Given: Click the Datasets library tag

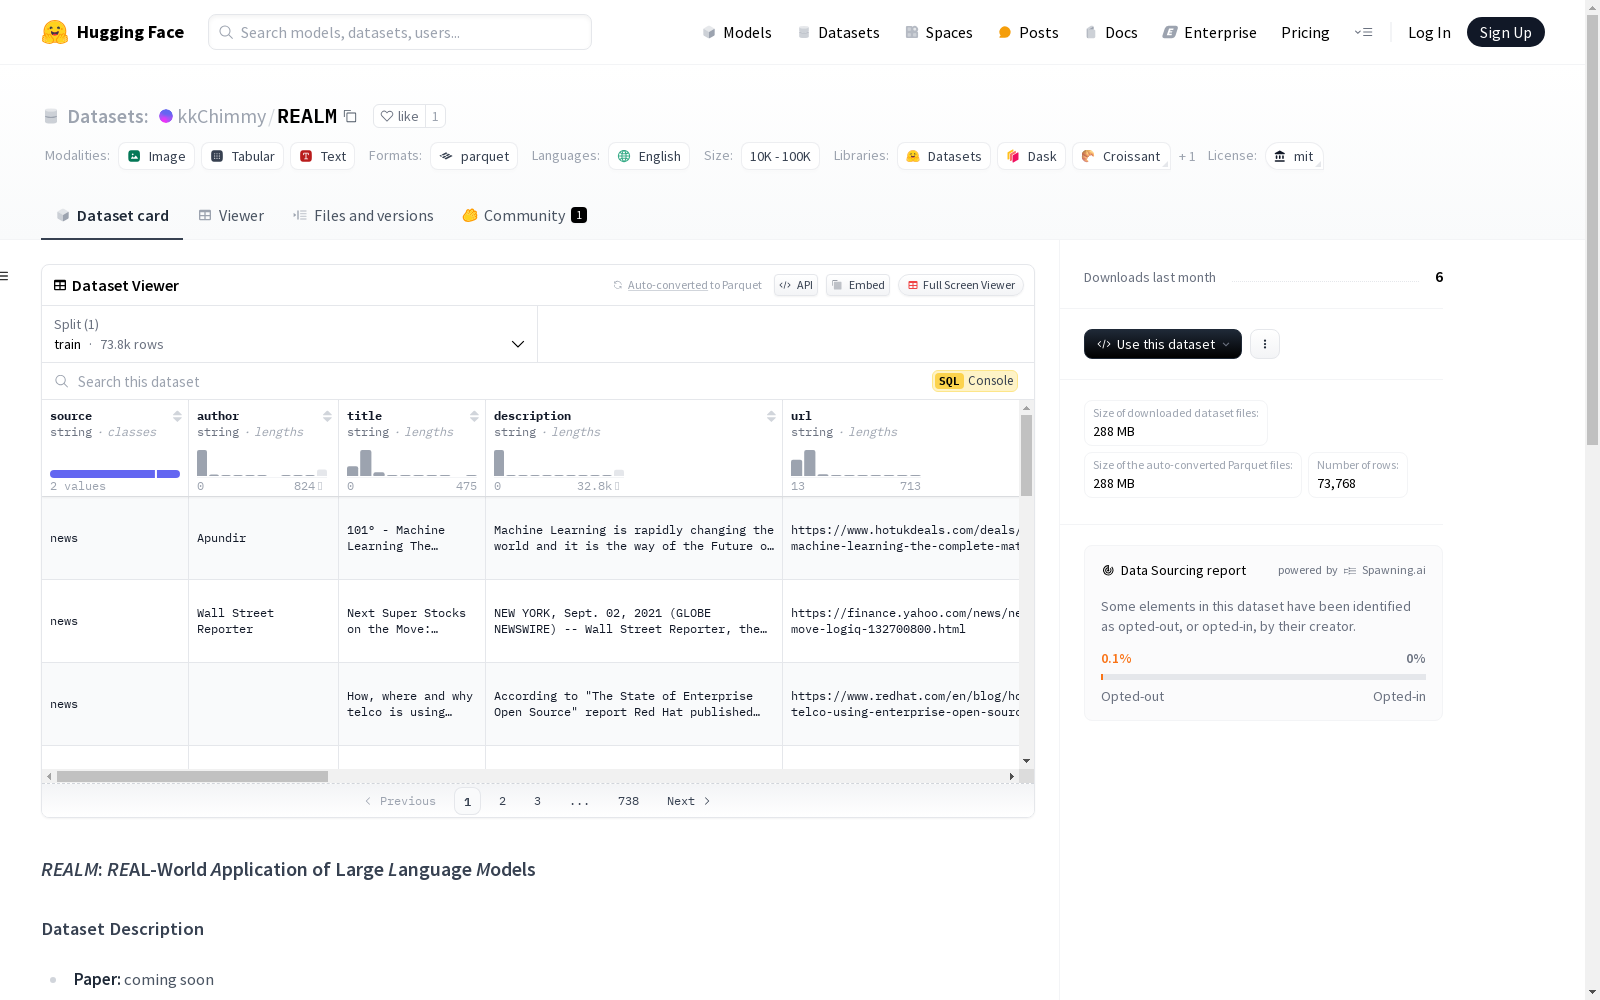Looking at the screenshot, I should click(x=944, y=156).
